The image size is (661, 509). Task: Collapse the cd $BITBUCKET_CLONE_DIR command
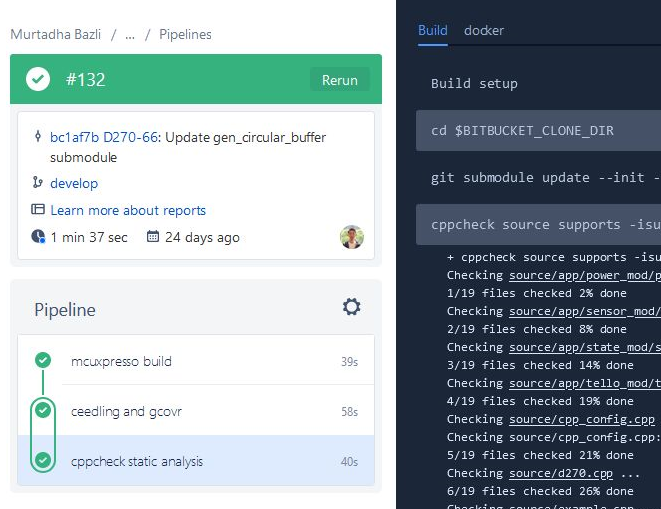pyautogui.click(x=539, y=131)
